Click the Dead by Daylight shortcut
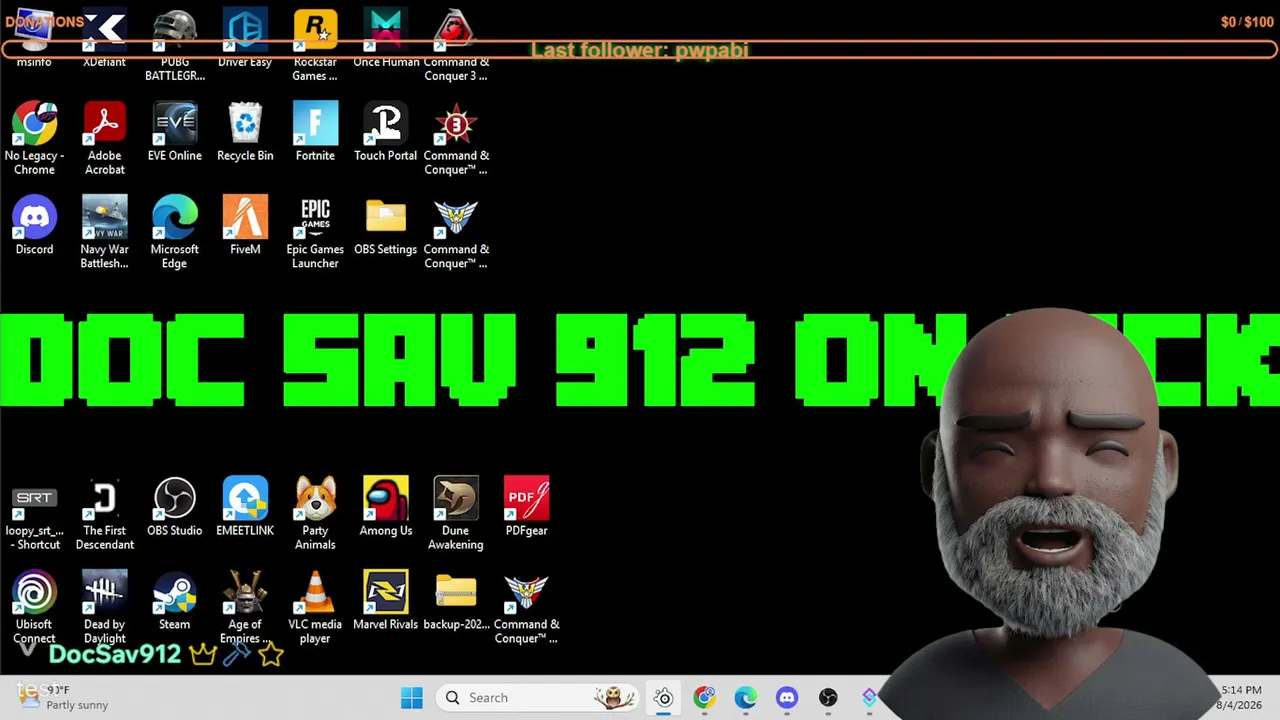The height and width of the screenshot is (720, 1280). 104,607
